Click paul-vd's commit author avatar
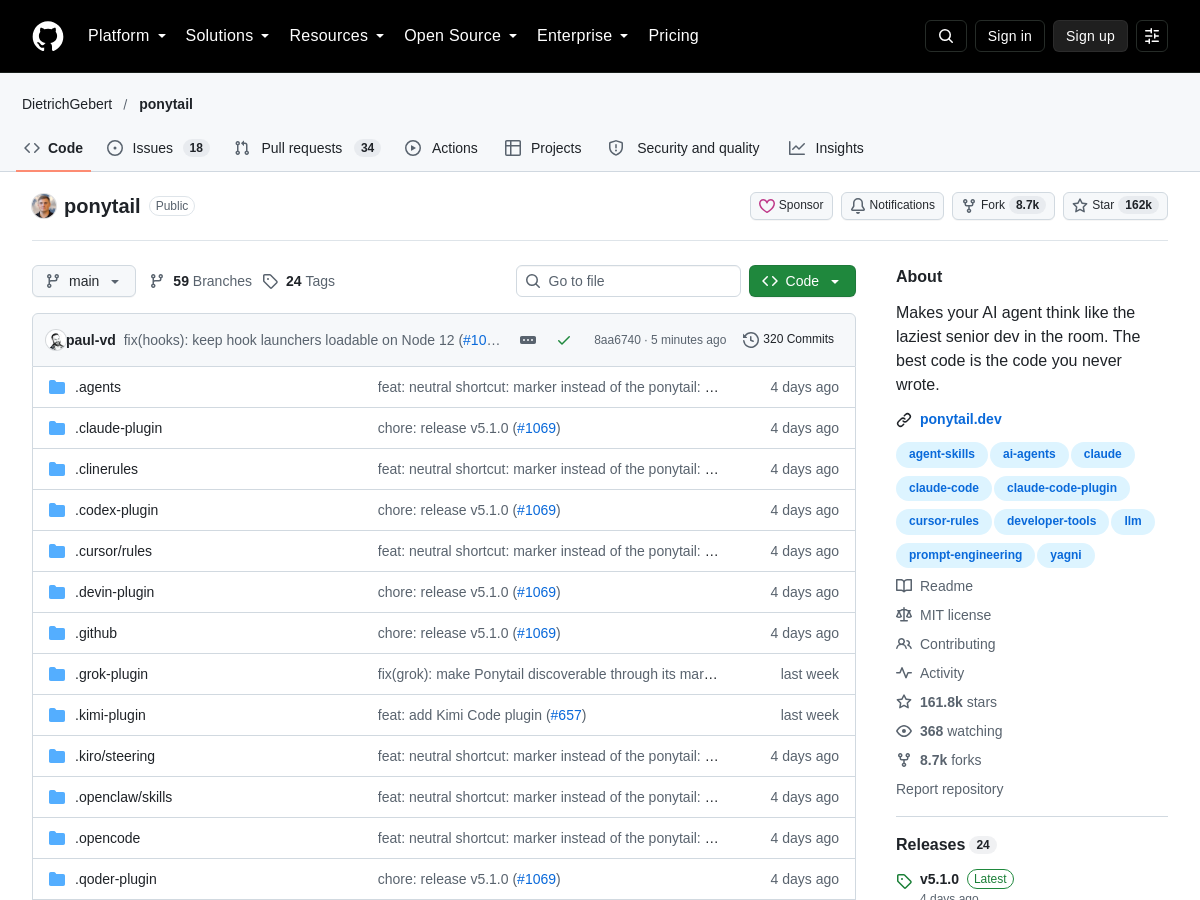The width and height of the screenshot is (1200, 900). point(55,340)
